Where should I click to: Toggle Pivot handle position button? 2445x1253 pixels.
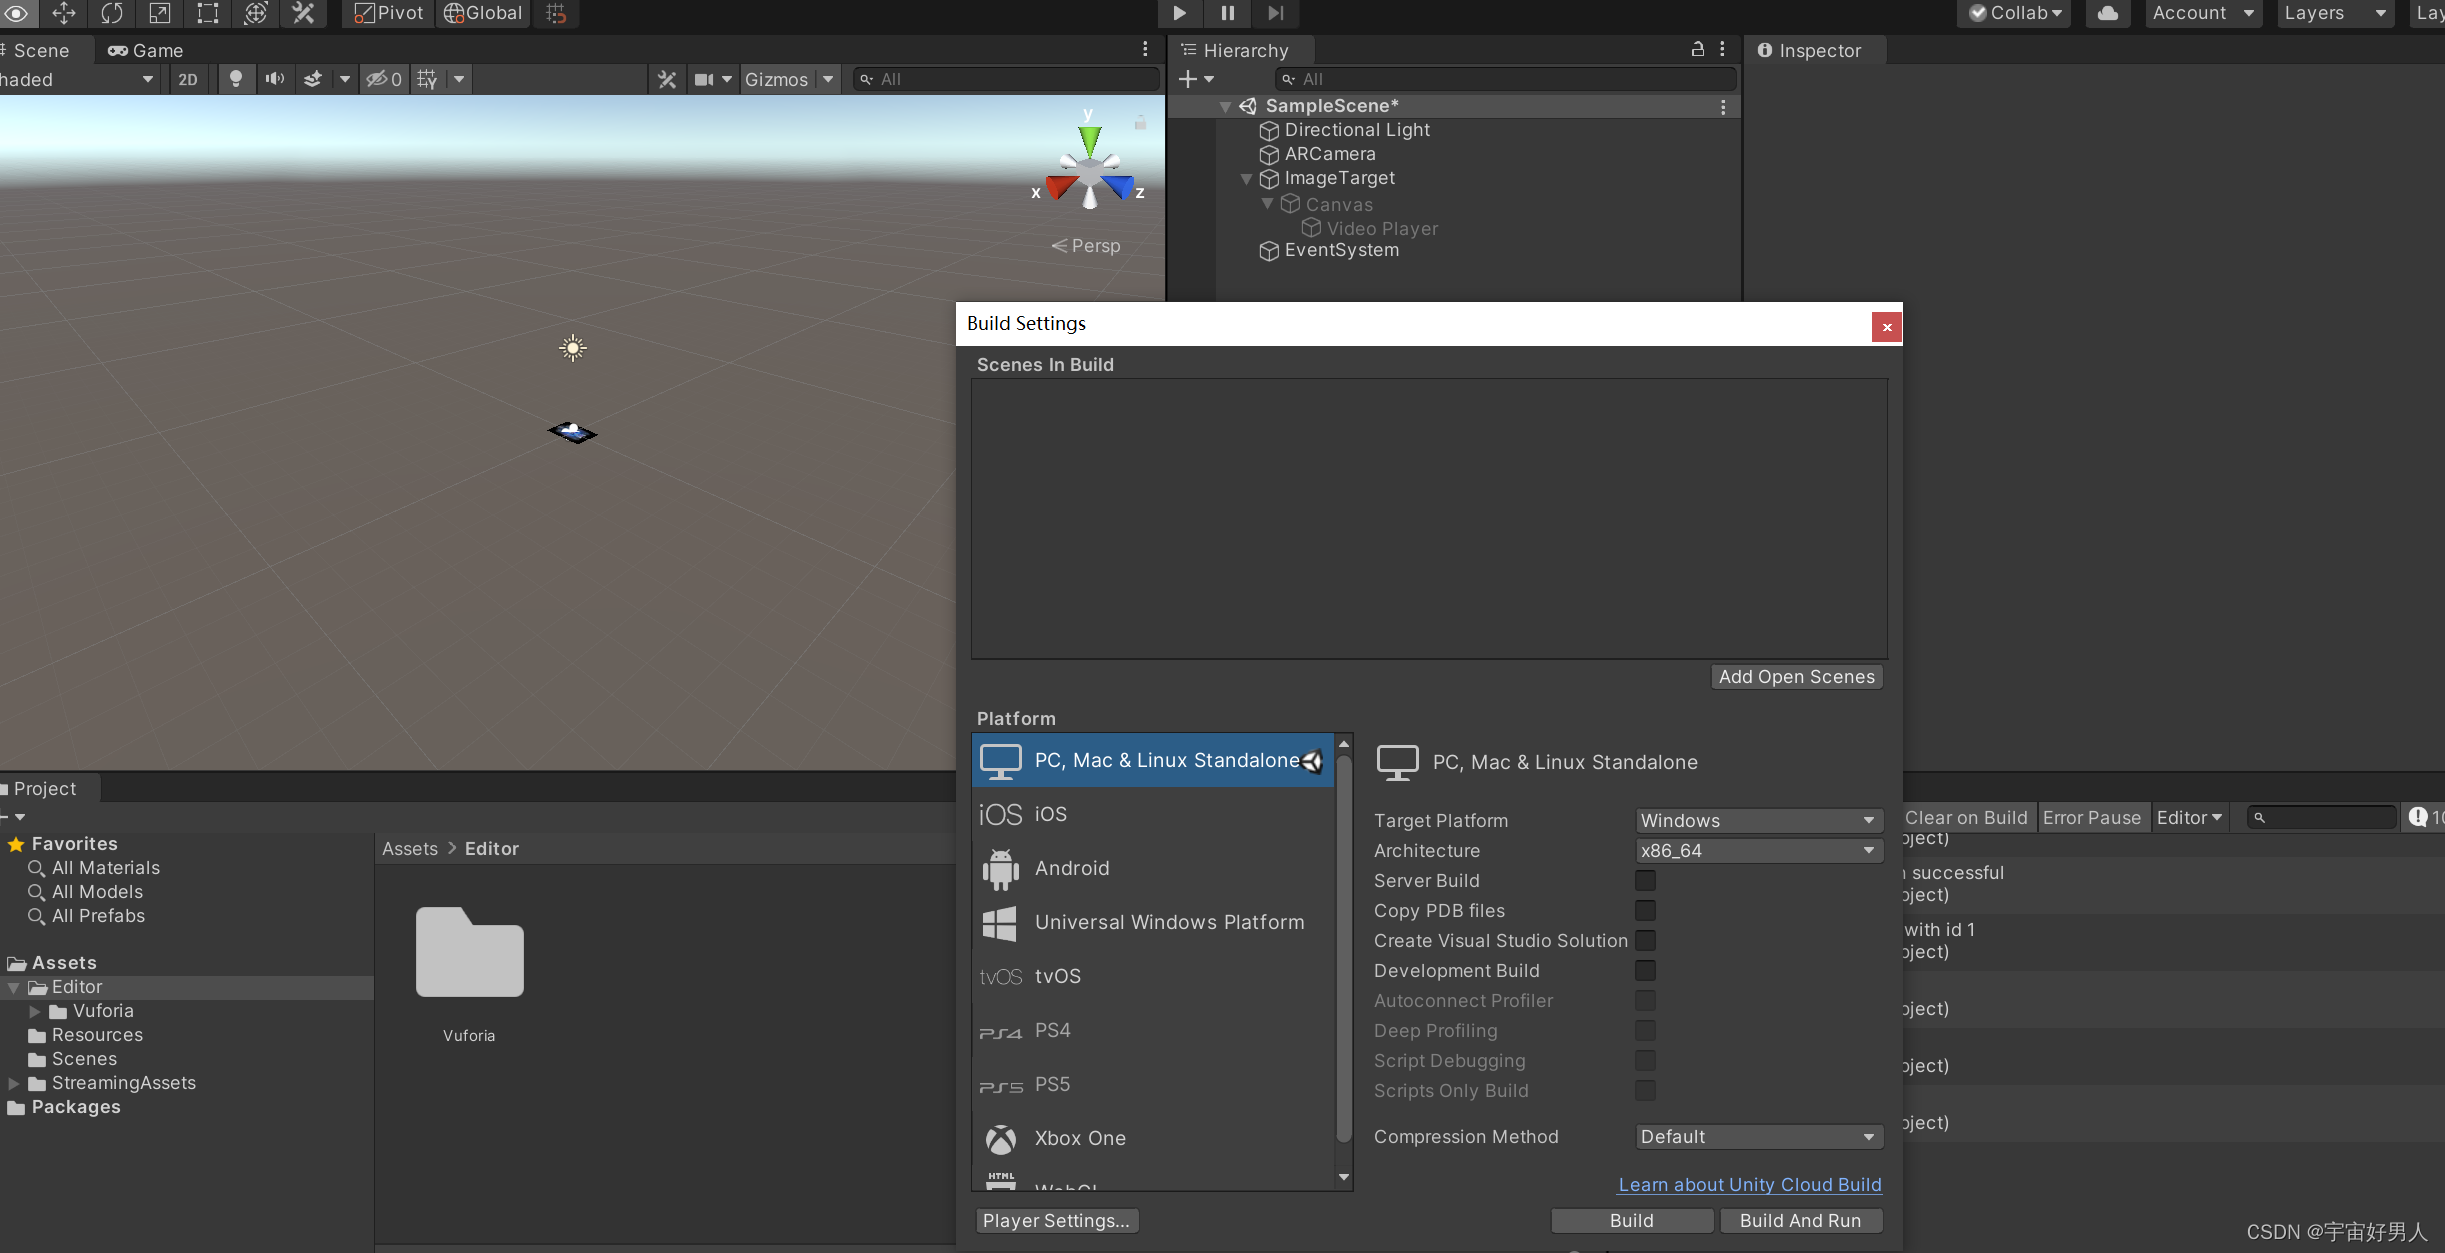coord(389,13)
